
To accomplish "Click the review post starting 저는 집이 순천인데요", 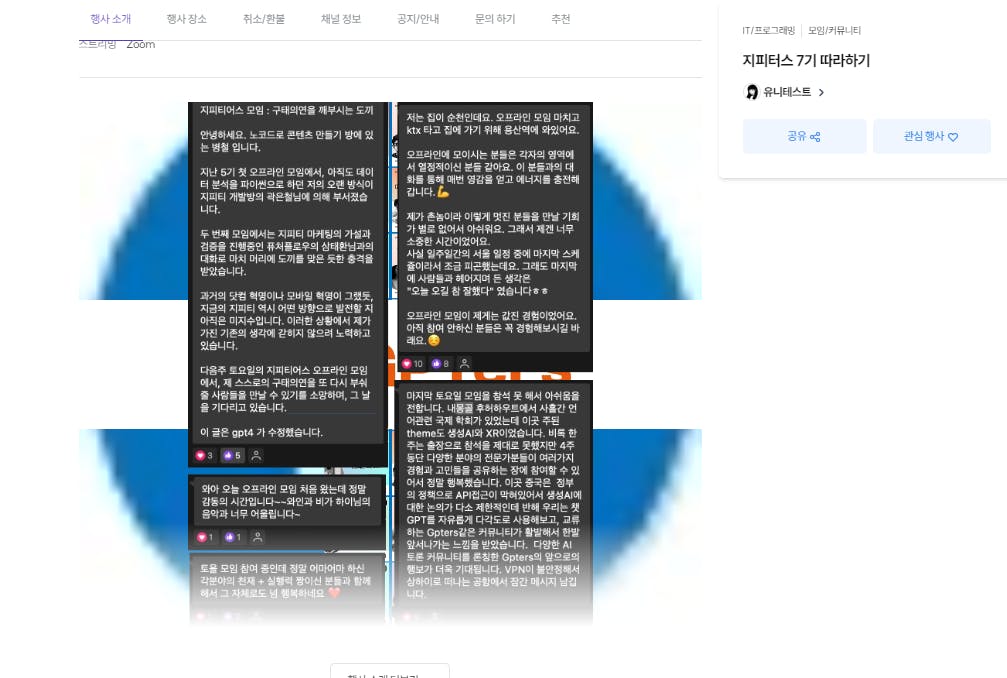I will click(x=493, y=236).
